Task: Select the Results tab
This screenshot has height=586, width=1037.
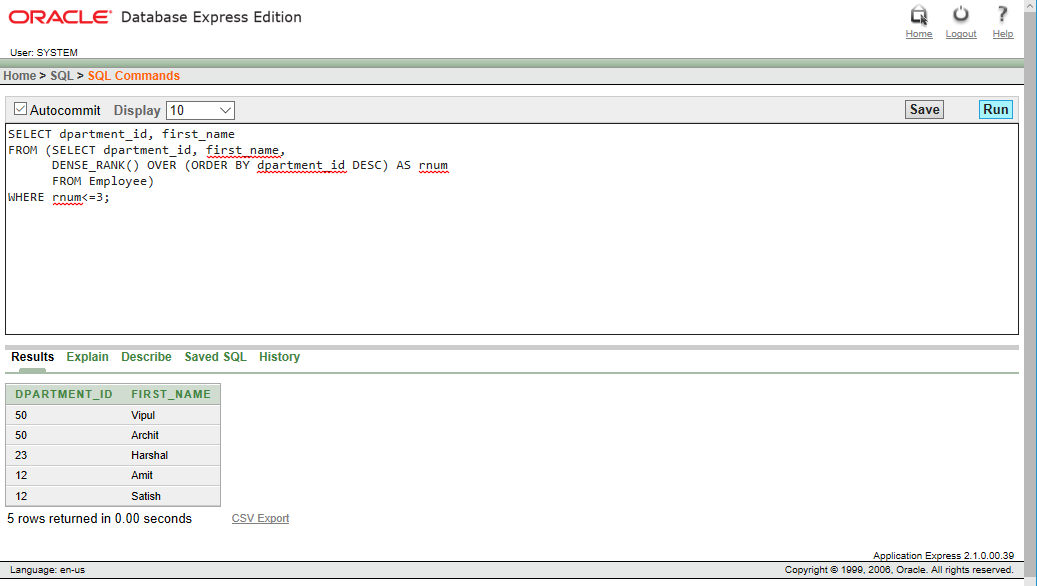Action: 32,357
